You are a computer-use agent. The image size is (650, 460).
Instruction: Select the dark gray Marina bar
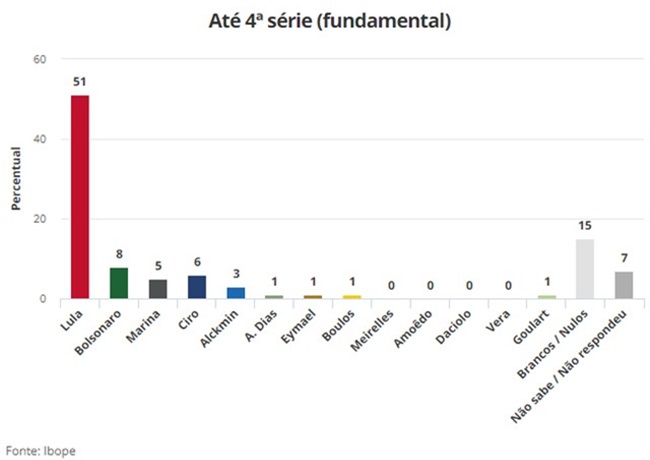pyautogui.click(x=158, y=289)
